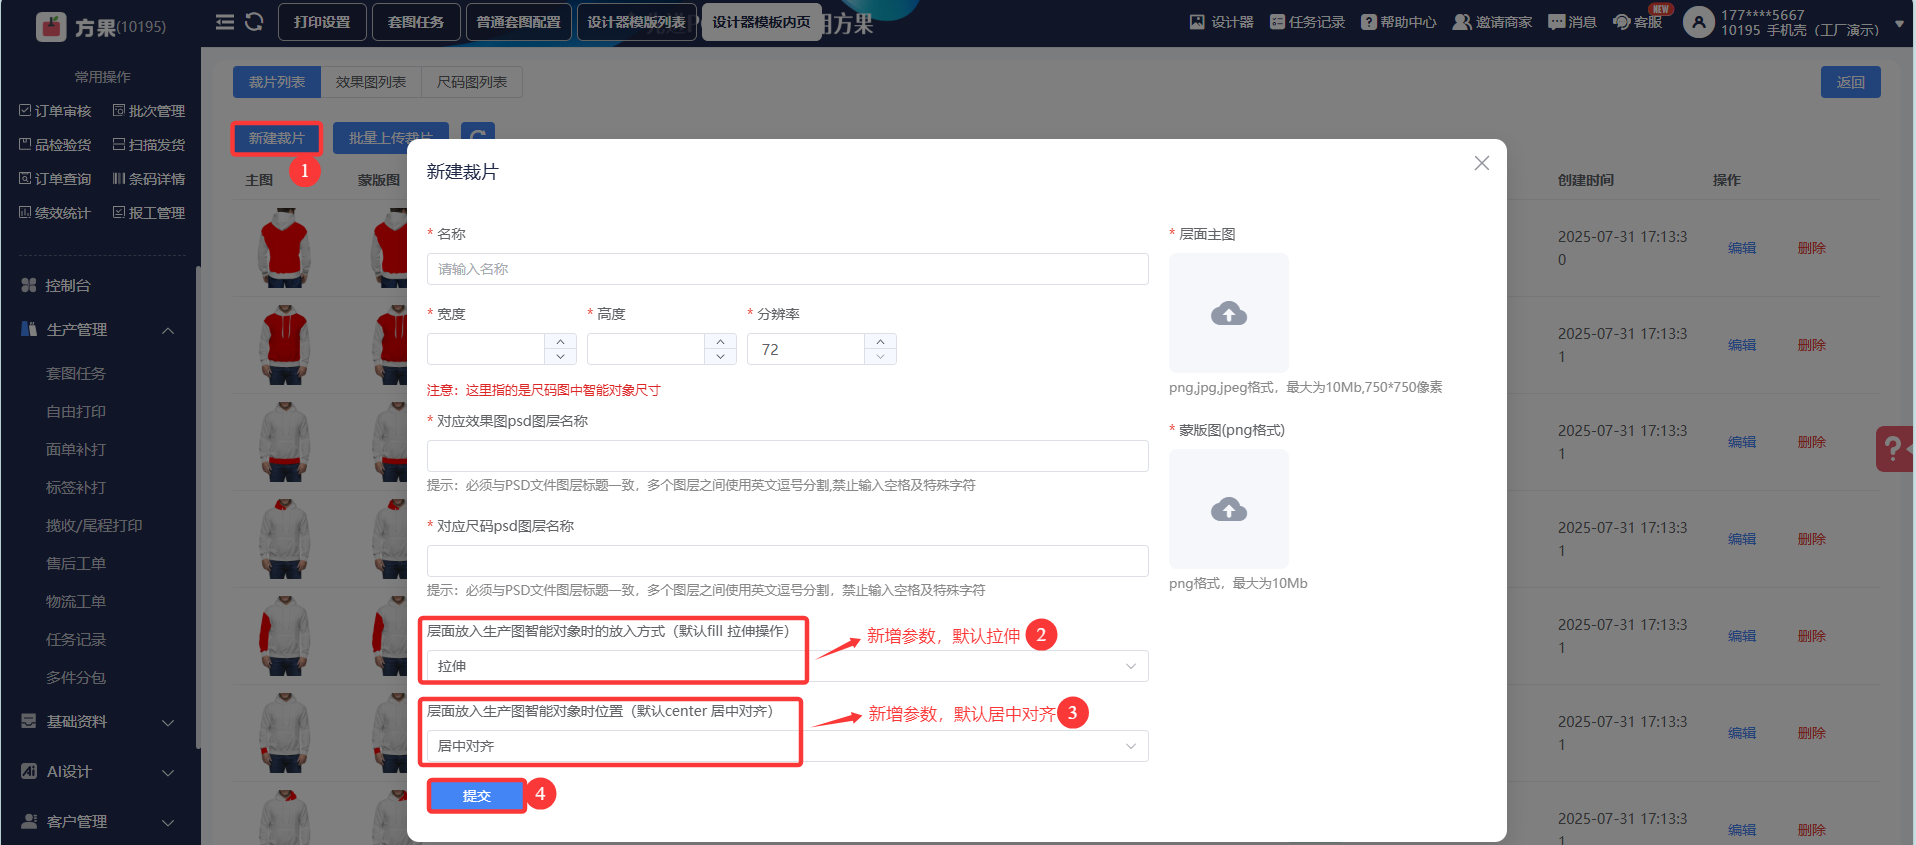
Task: Switch to the 设计器模版列表 tab
Action: pos(636,22)
